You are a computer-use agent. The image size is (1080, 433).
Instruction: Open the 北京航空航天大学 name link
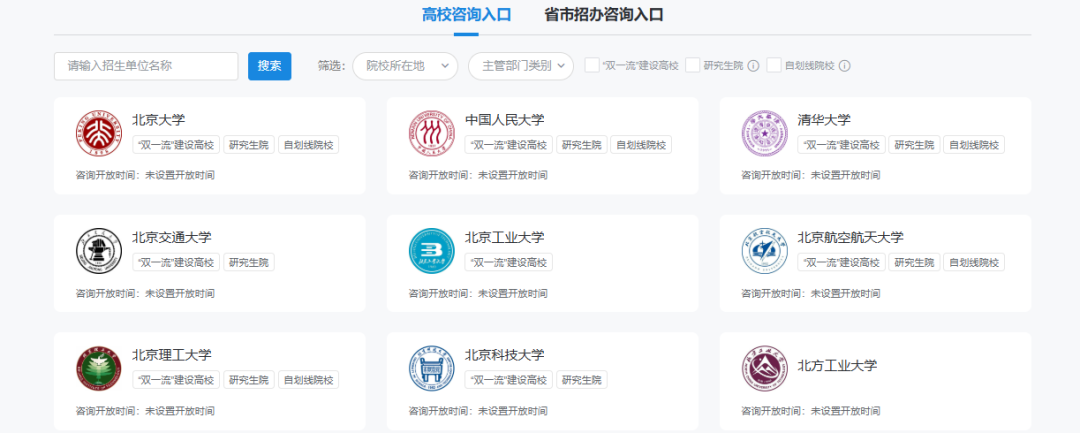[851, 237]
